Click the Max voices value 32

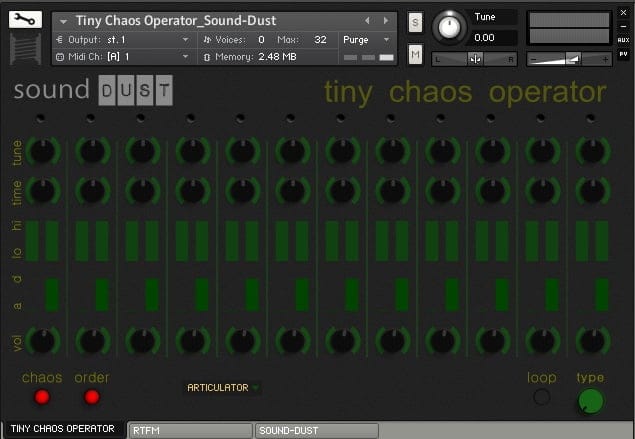320,40
